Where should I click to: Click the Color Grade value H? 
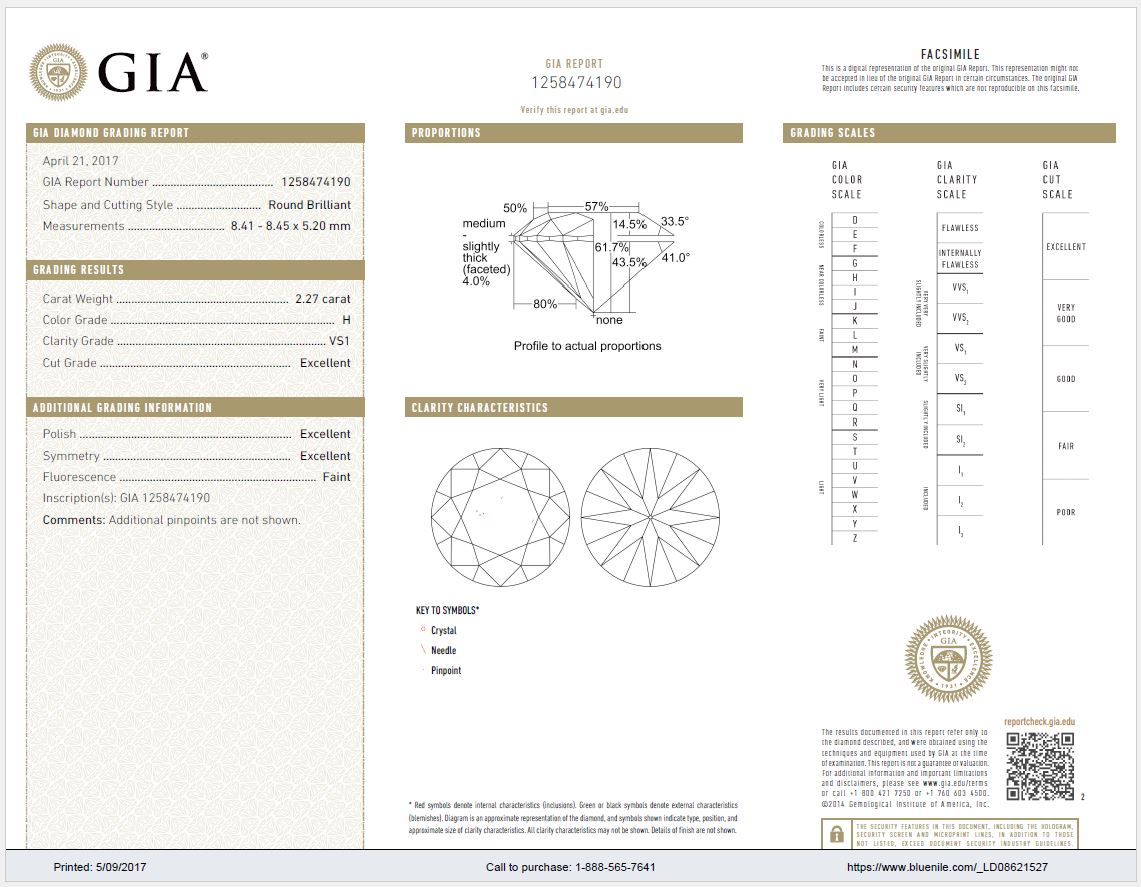(x=346, y=319)
